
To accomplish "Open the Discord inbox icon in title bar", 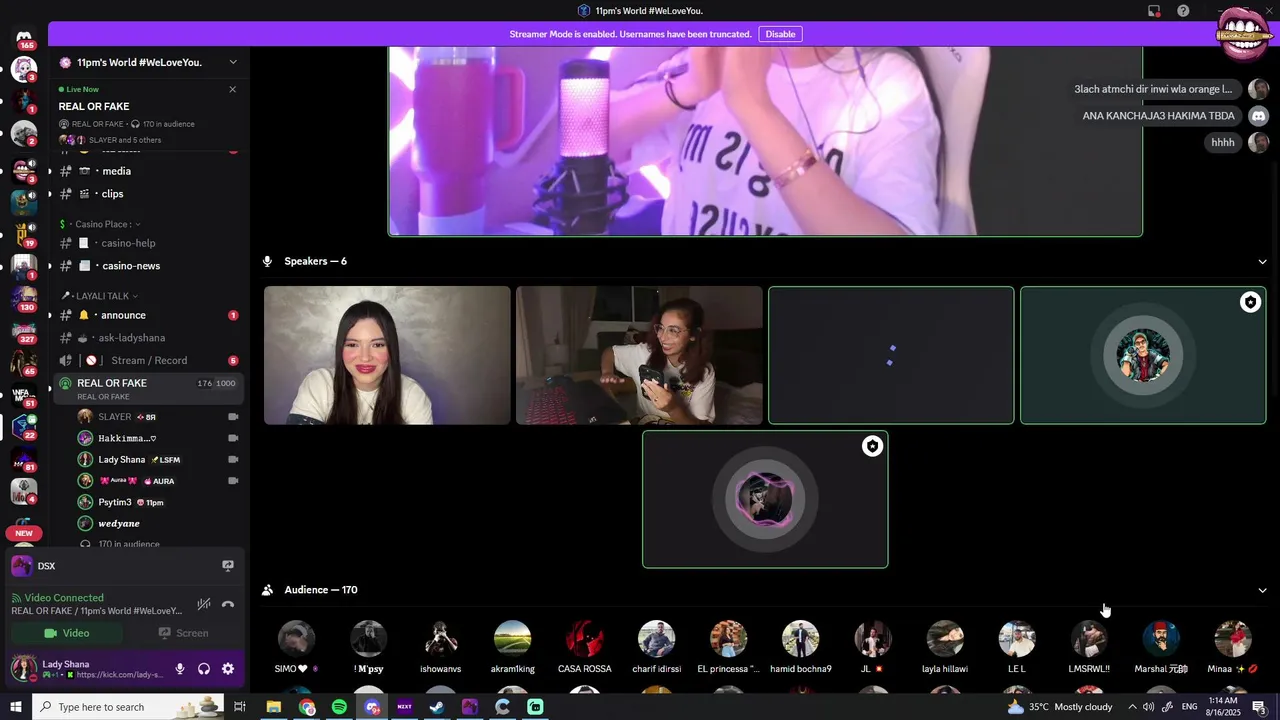I will (x=1154, y=11).
